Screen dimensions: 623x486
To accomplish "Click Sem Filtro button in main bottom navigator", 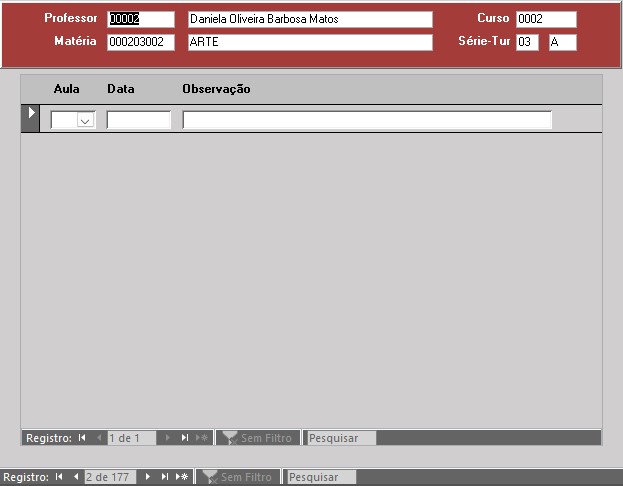I will (x=238, y=476).
